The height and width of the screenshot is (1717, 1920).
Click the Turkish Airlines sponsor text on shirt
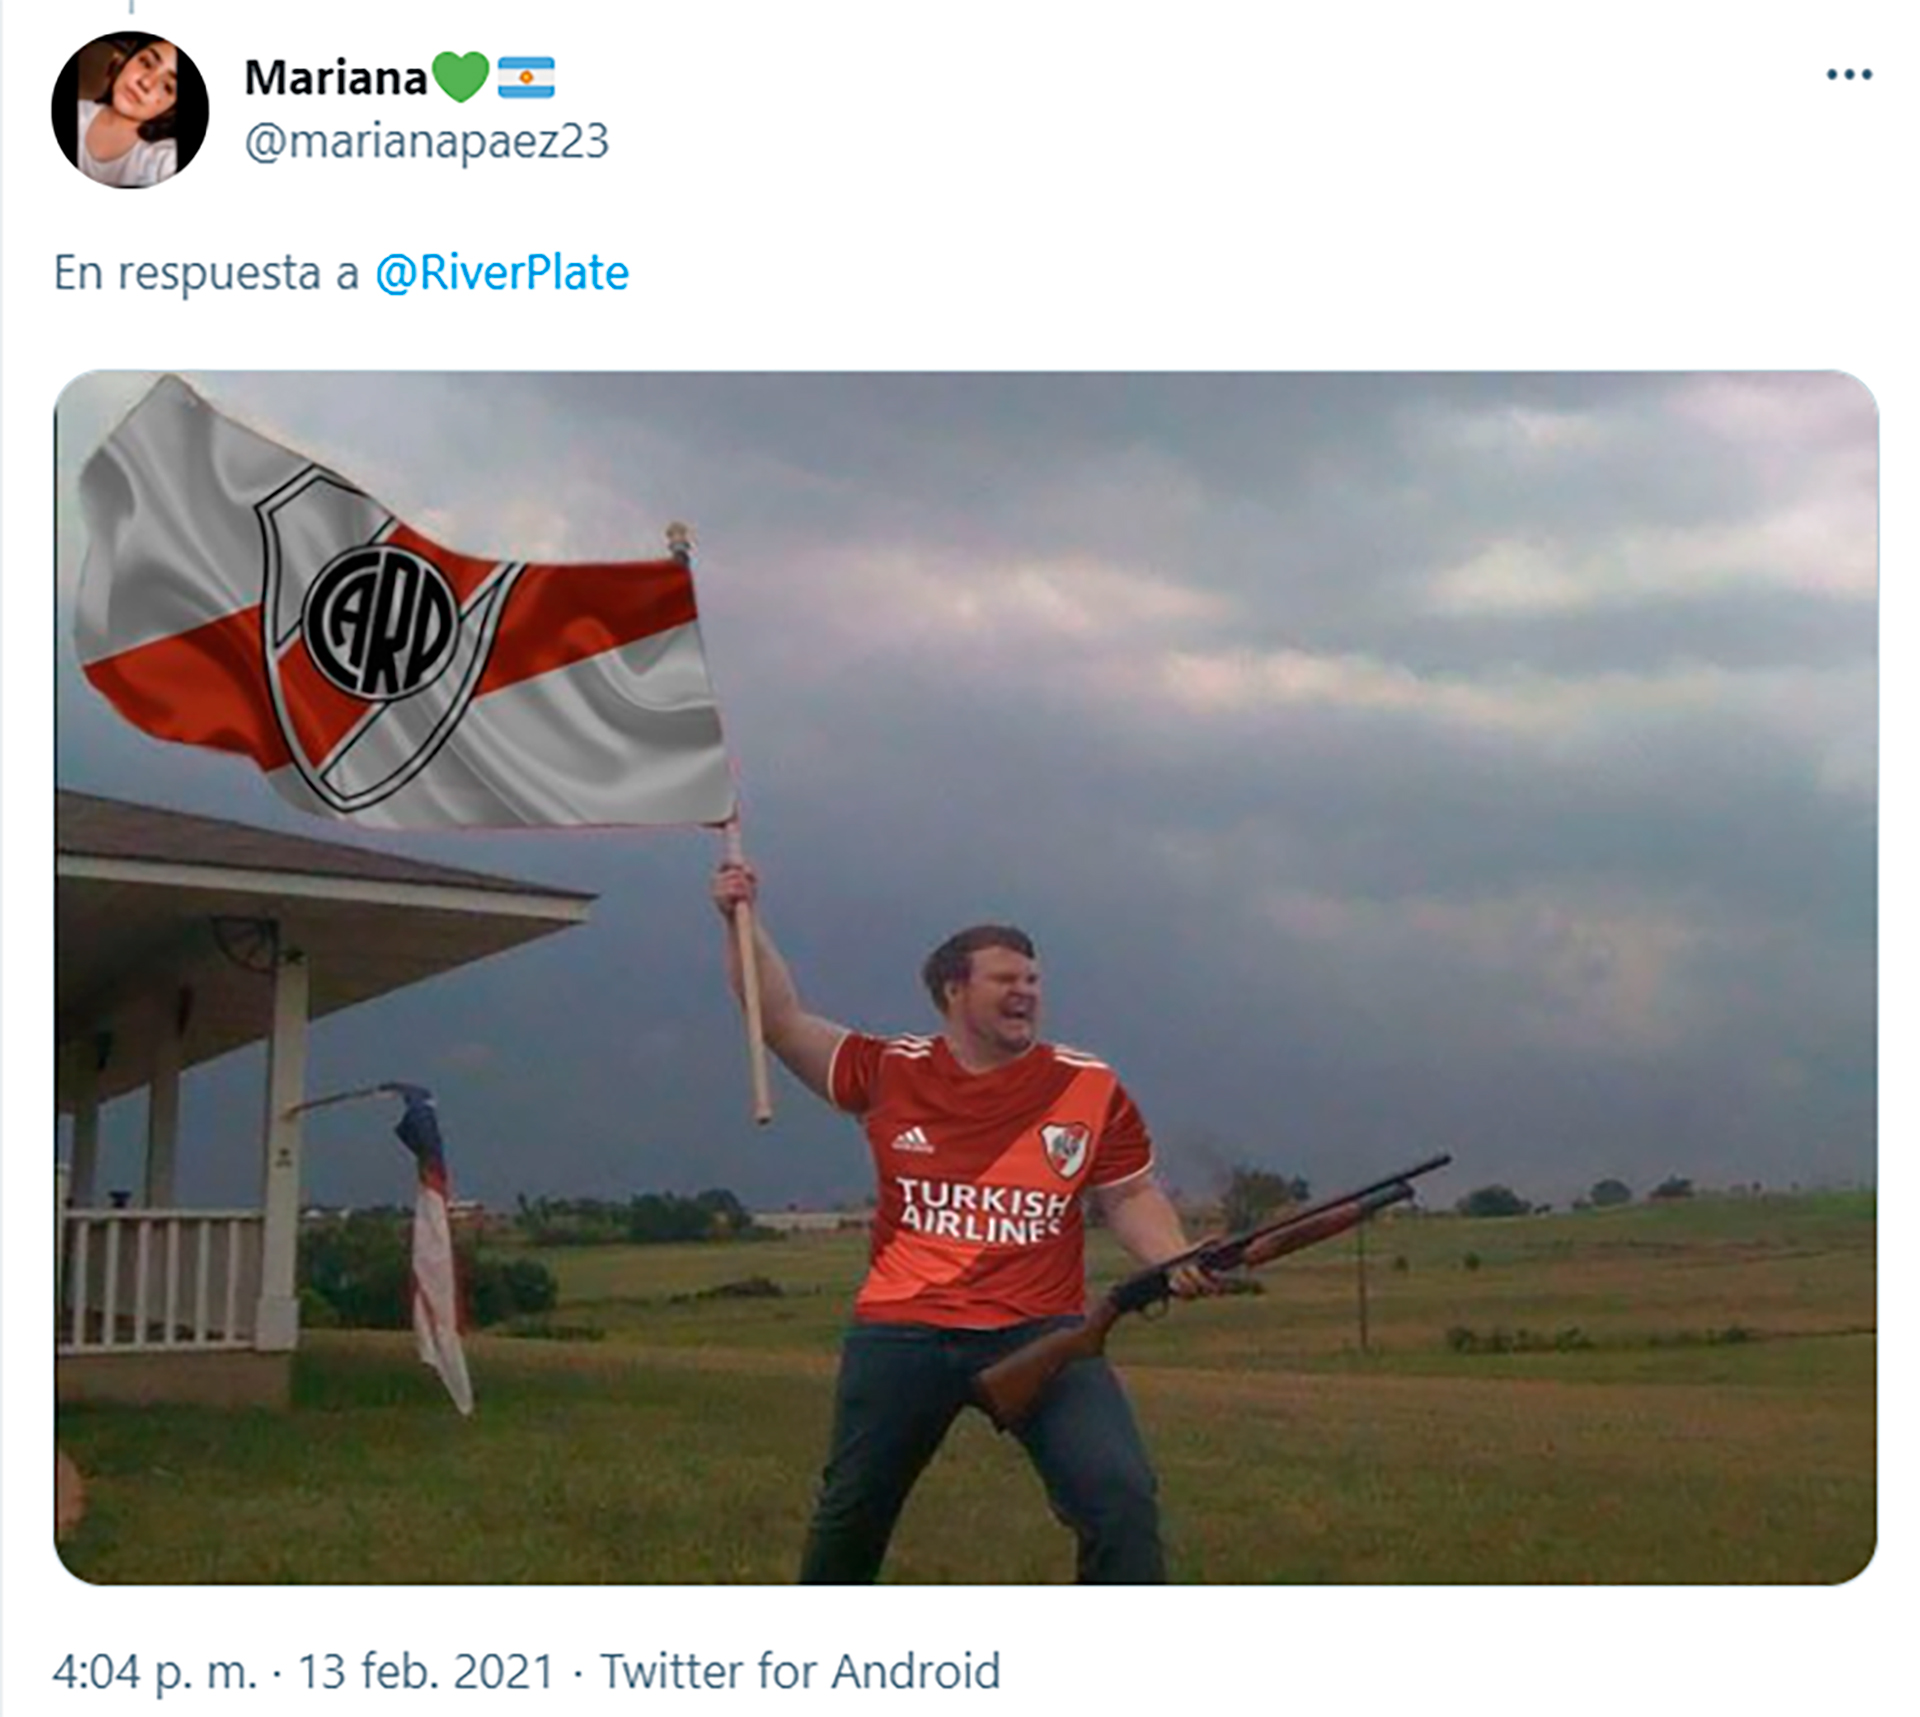(981, 1209)
